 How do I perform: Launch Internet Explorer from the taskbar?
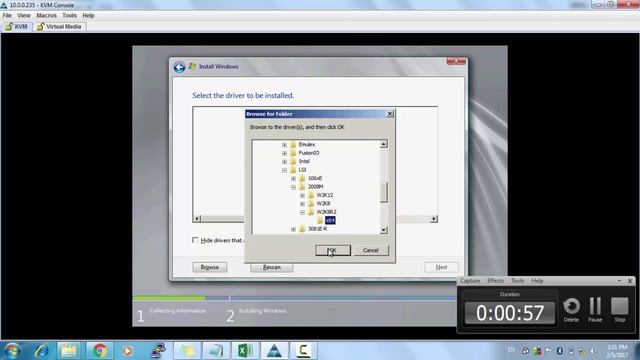42,351
